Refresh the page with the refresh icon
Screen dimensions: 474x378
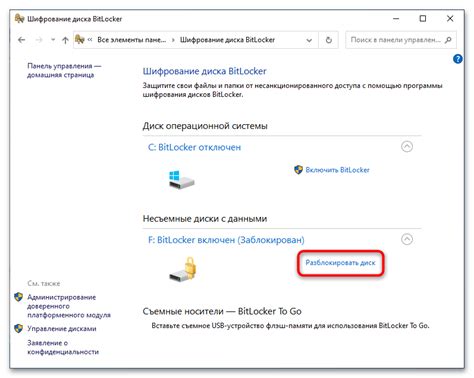coord(329,40)
